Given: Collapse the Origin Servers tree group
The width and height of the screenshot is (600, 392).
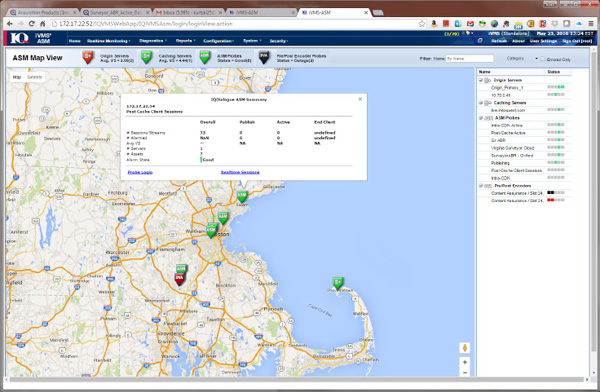Looking at the screenshot, I should point(481,80).
